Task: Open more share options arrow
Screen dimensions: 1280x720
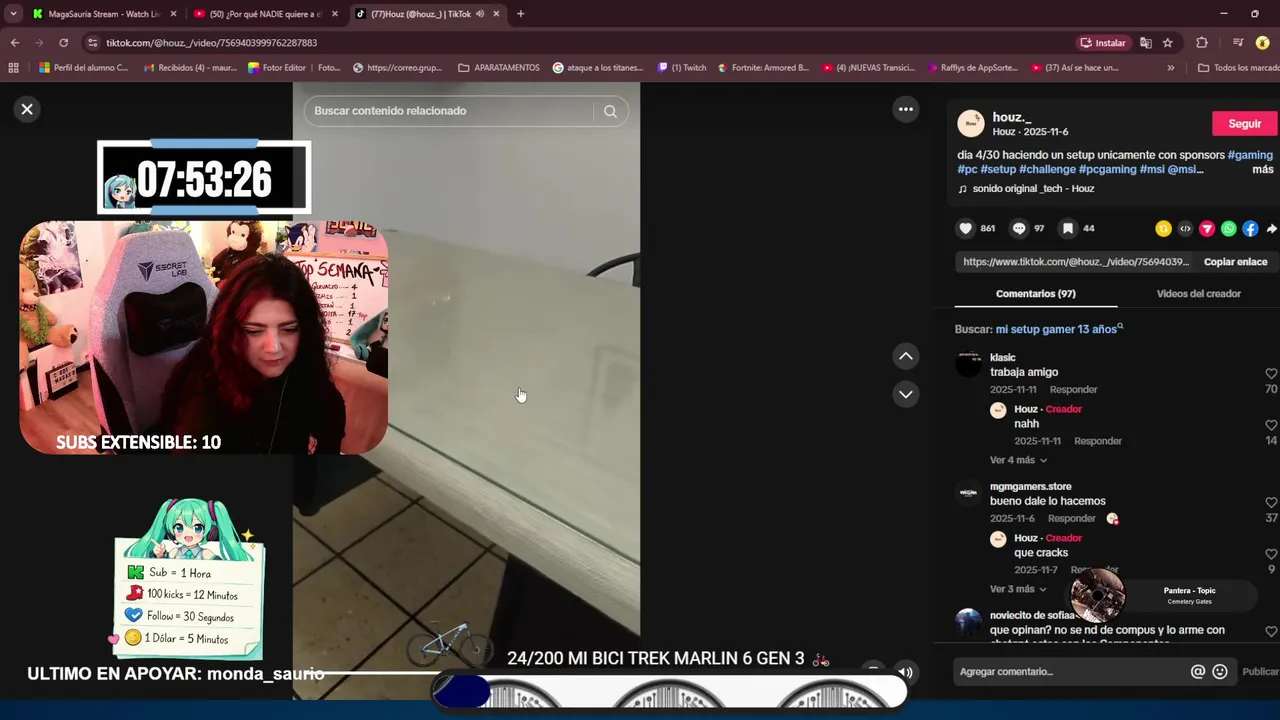Action: coord(1271,229)
